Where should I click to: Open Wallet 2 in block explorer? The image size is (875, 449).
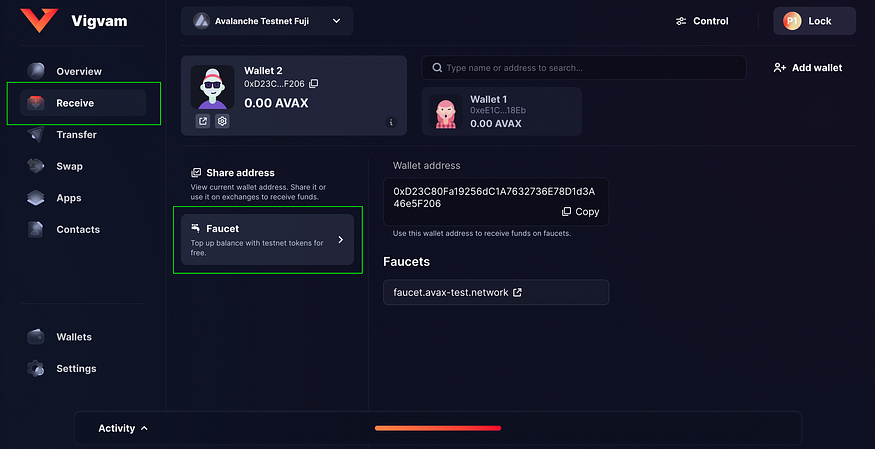(x=203, y=121)
